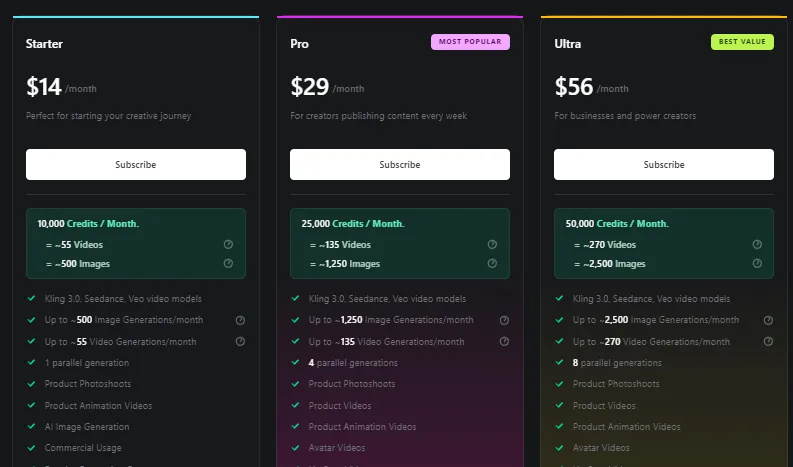Screen dimensions: 793x467
Task: Open help icon next to ~270 Videos
Action: pos(757,244)
